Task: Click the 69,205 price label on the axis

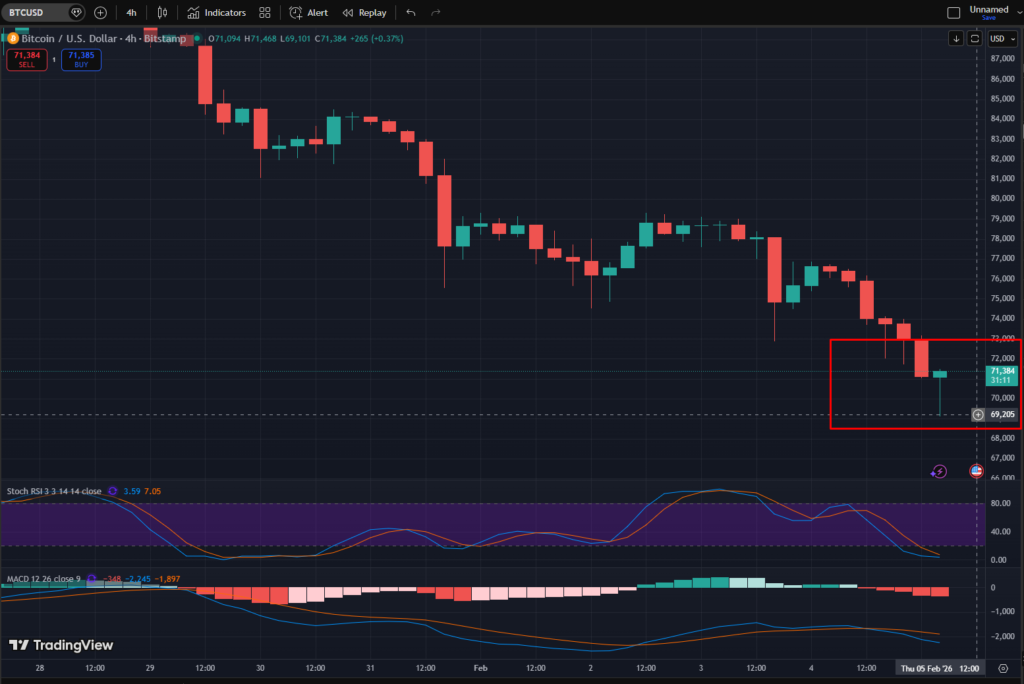Action: click(x=1003, y=414)
